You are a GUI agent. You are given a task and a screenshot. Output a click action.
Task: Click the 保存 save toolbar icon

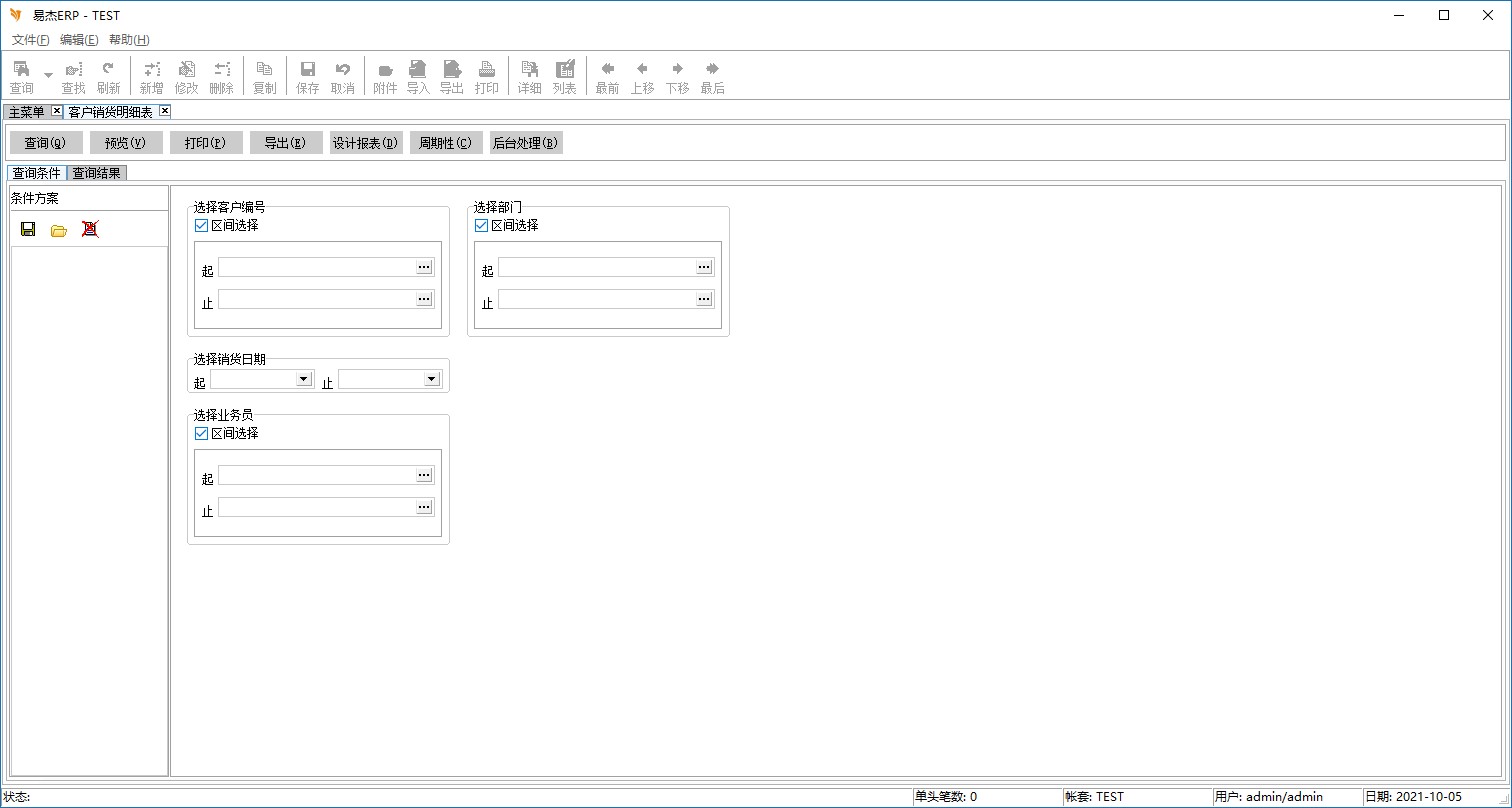tap(308, 76)
